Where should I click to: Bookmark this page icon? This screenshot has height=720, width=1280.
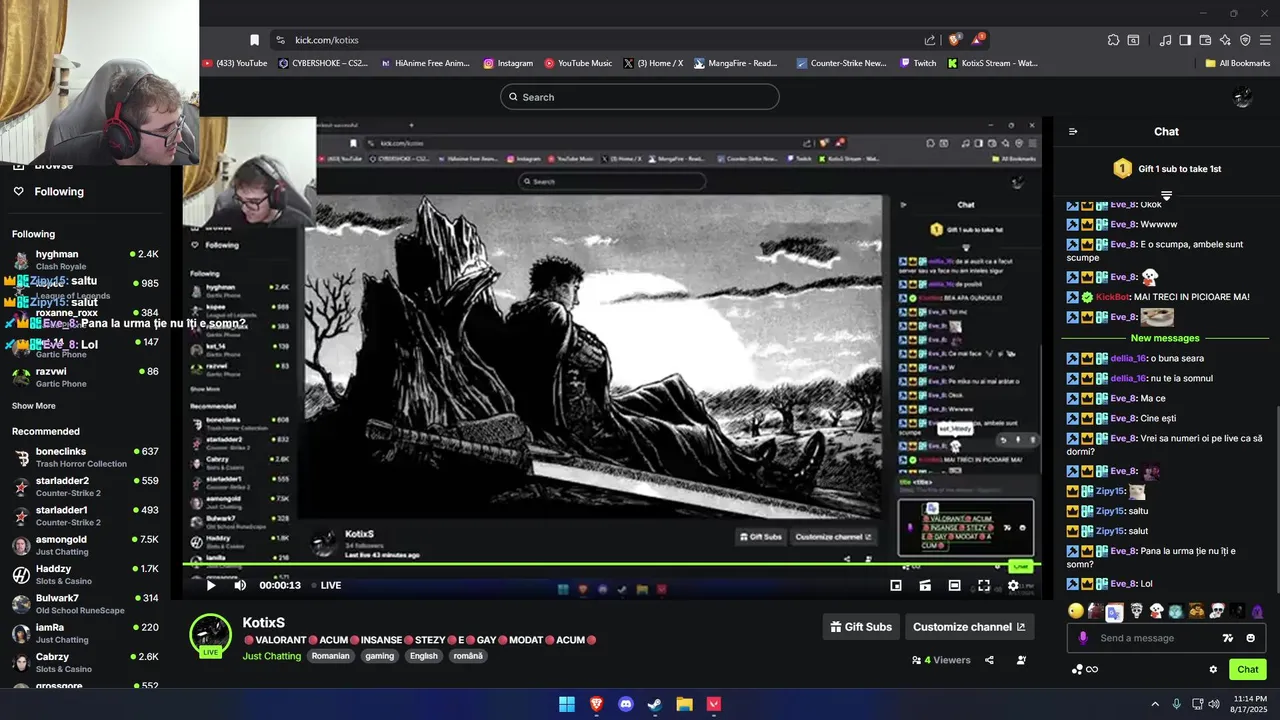pos(254,40)
